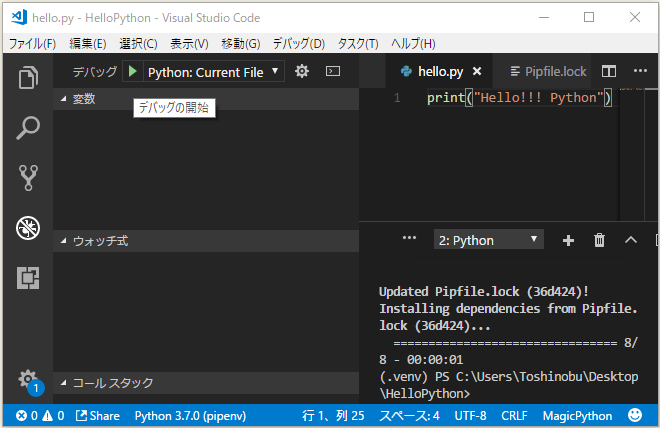Open the panel's hidden views ellipsis
This screenshot has width=660, height=428.
409,238
